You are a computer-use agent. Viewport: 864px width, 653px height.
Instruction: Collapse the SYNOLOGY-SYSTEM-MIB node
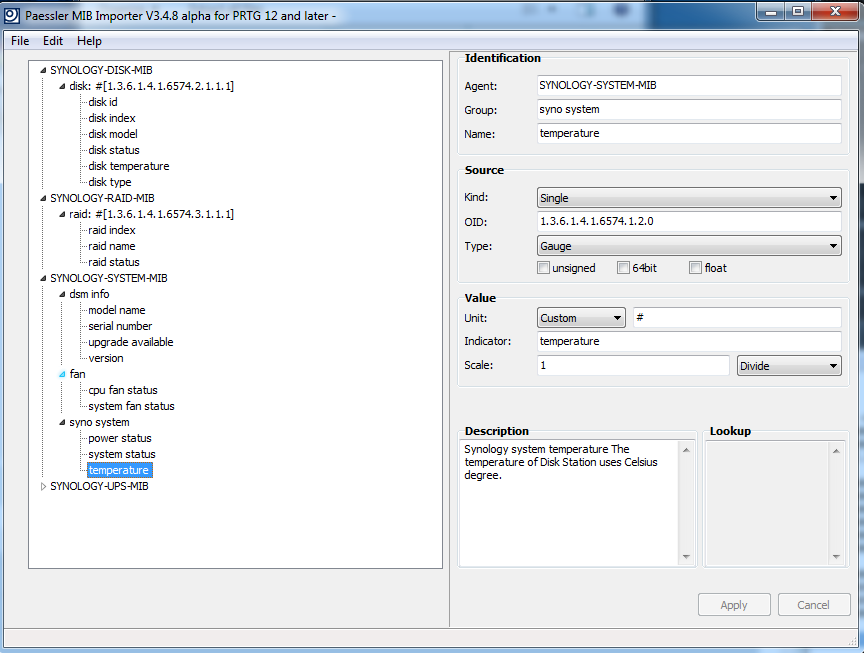pos(43,278)
